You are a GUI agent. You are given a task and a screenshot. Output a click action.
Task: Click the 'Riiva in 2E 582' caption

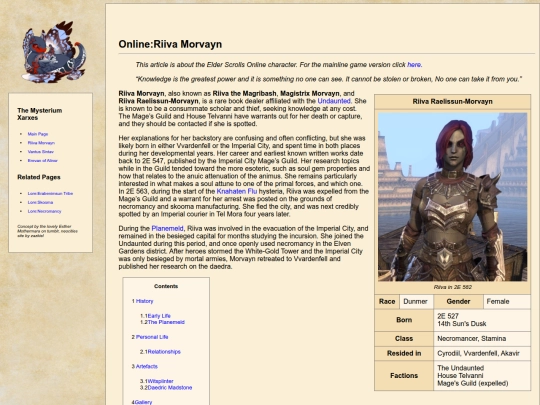click(453, 287)
